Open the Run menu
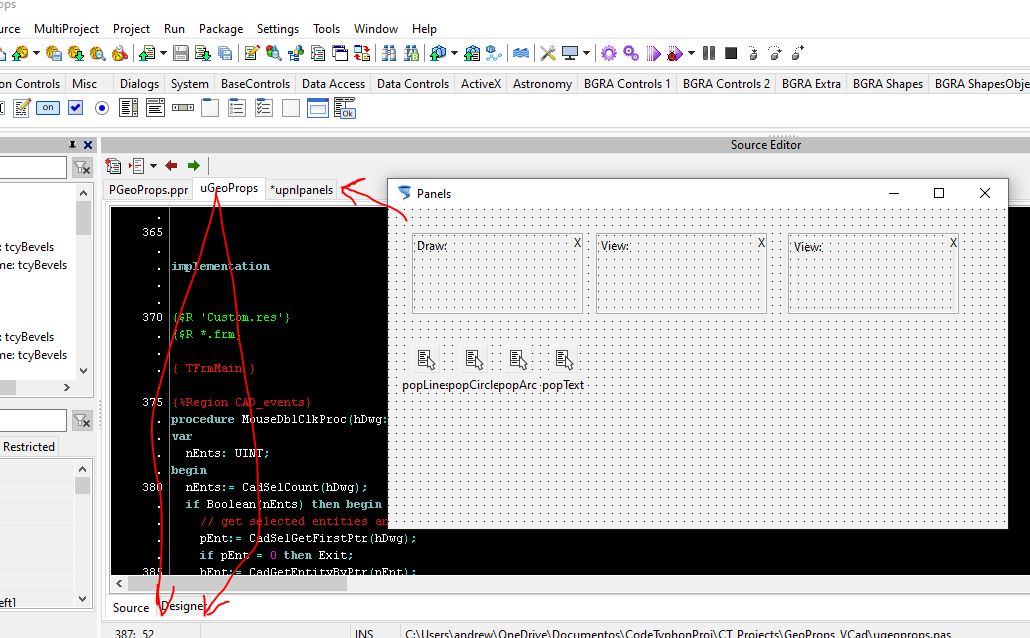This screenshot has height=638, width=1030. click(x=174, y=29)
